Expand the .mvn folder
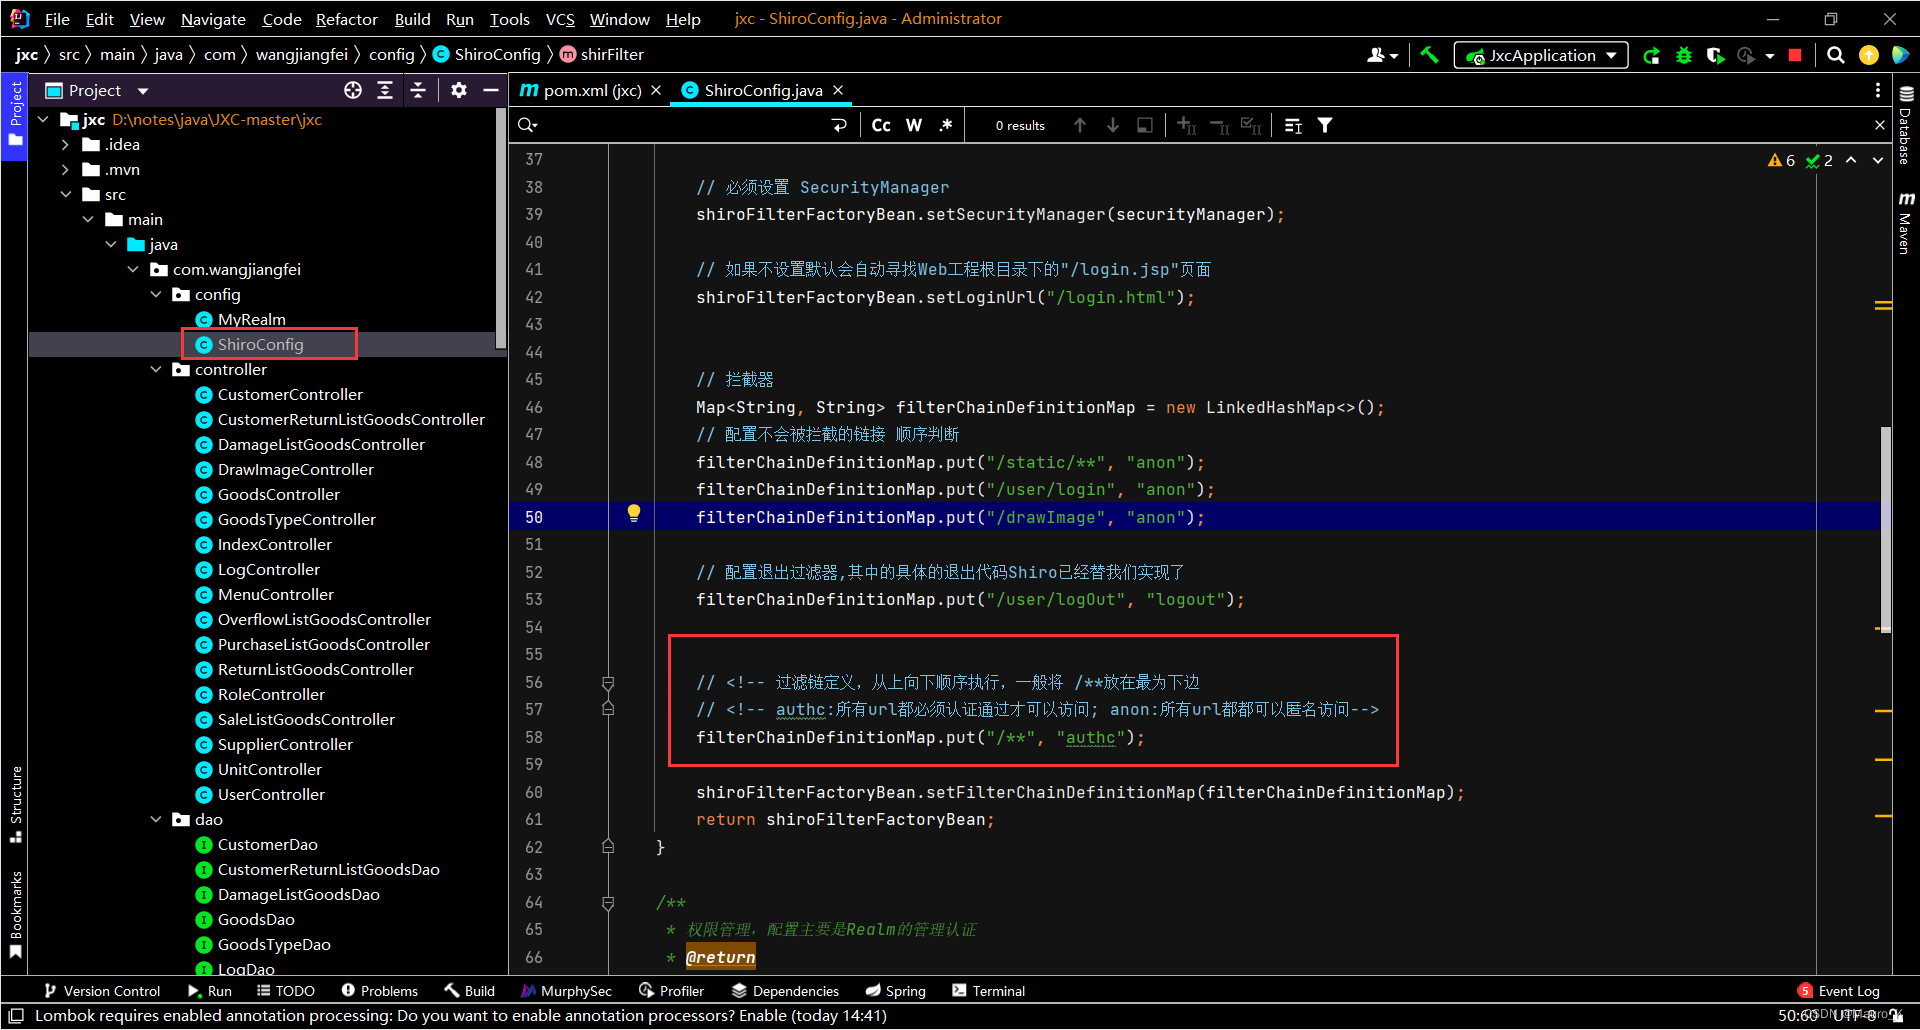Screen dimensions: 1920x1030 65,169
